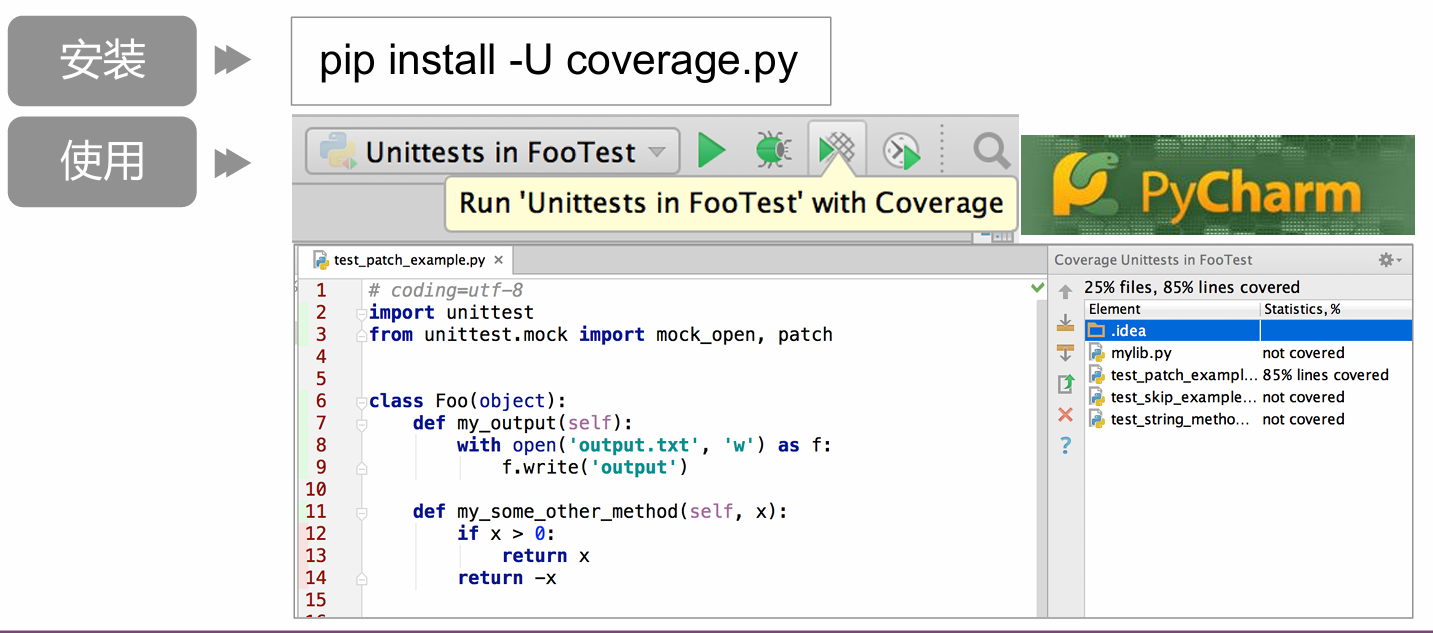Screen dimensions: 1433x633
Task: Click the '25% files, 85% lines covered' summary
Action: coord(1192,287)
